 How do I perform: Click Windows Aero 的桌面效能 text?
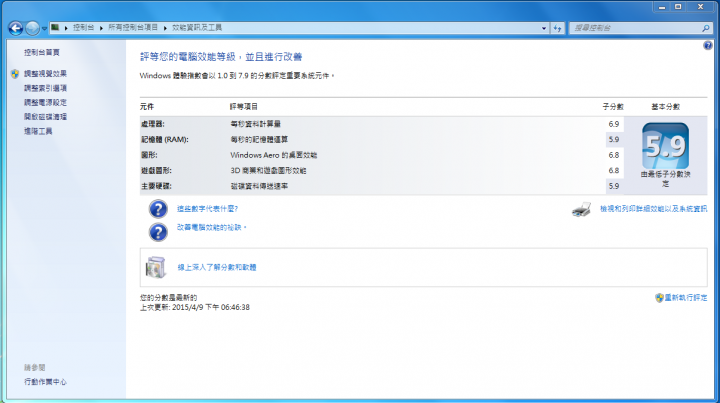[x=274, y=155]
